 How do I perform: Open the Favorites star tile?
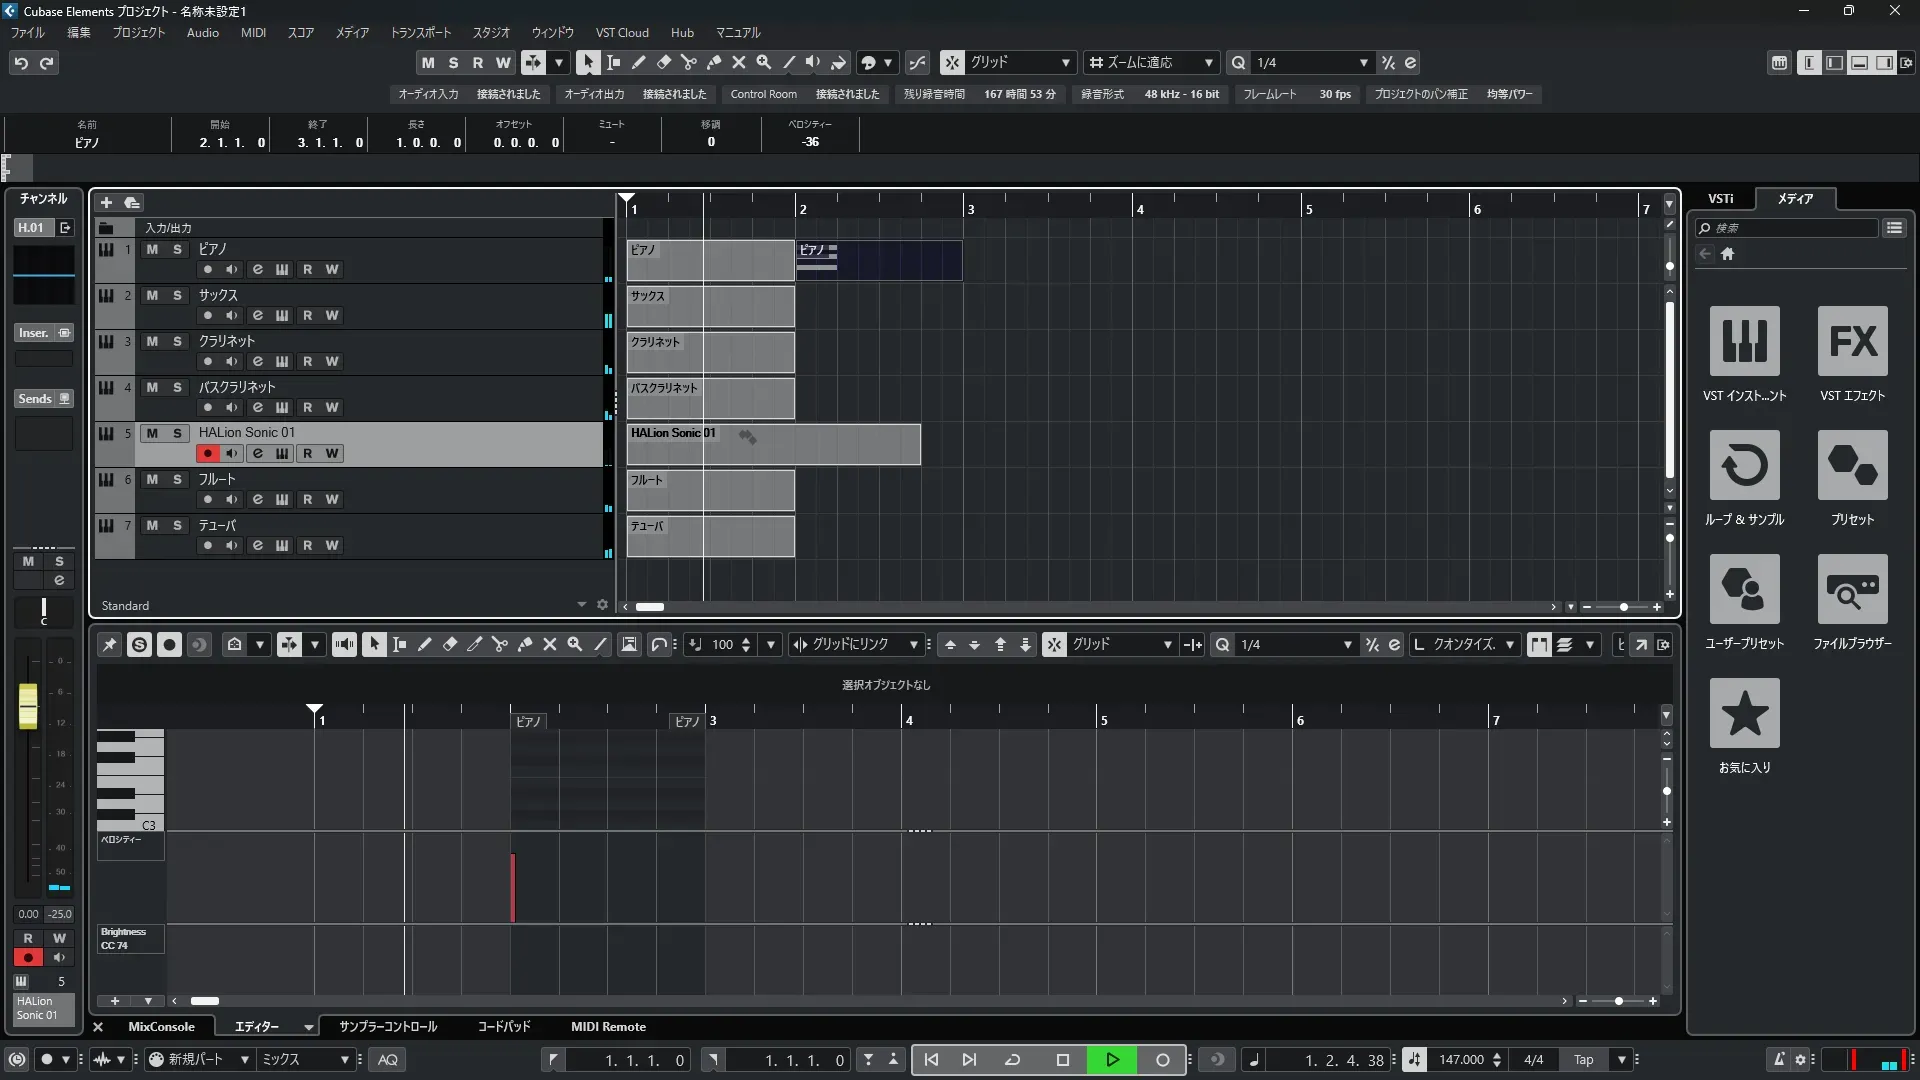pos(1744,713)
